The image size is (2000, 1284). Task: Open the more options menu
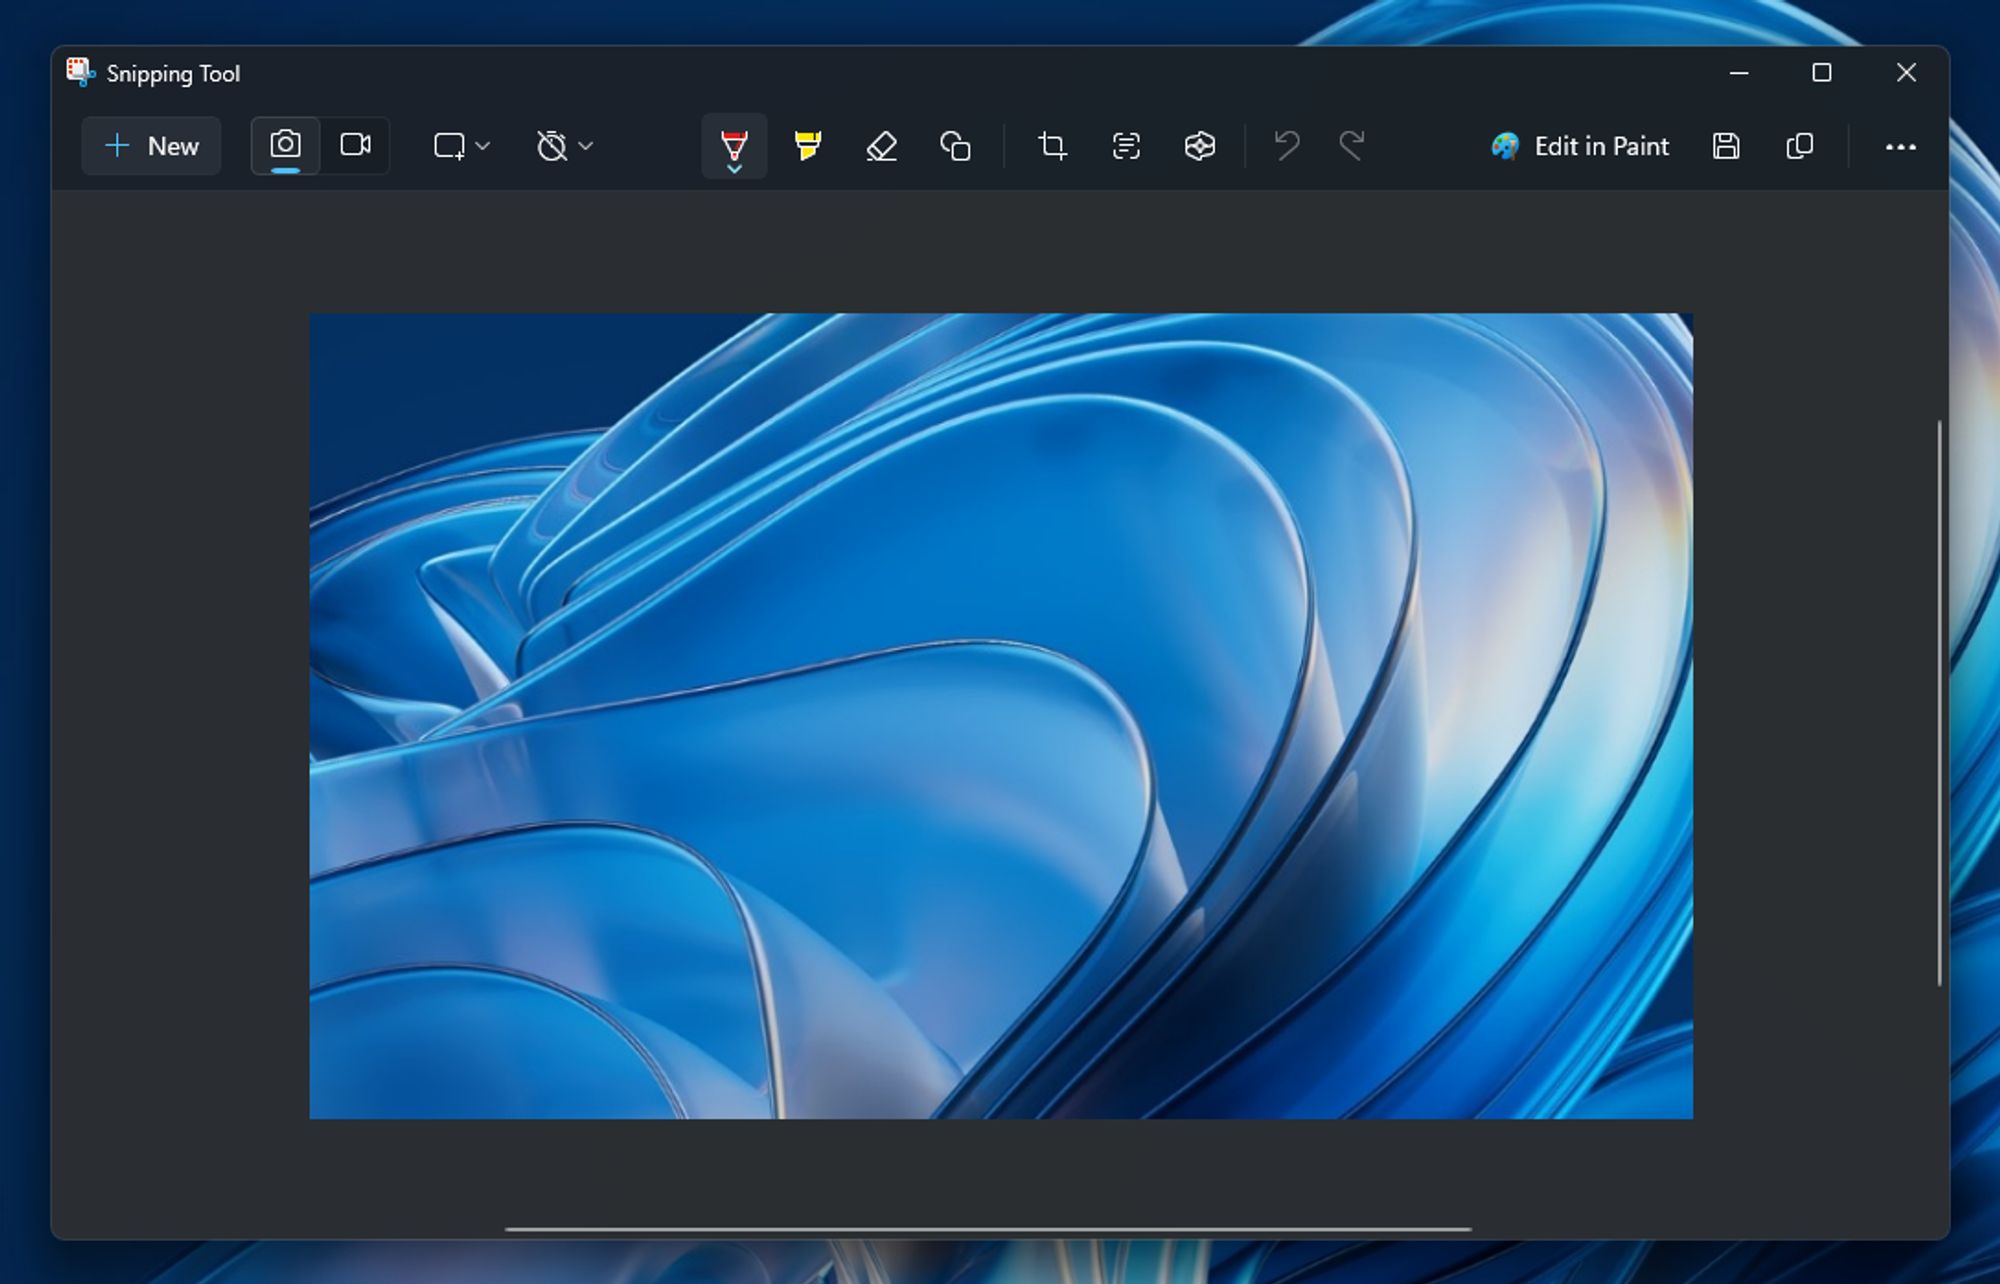1899,146
